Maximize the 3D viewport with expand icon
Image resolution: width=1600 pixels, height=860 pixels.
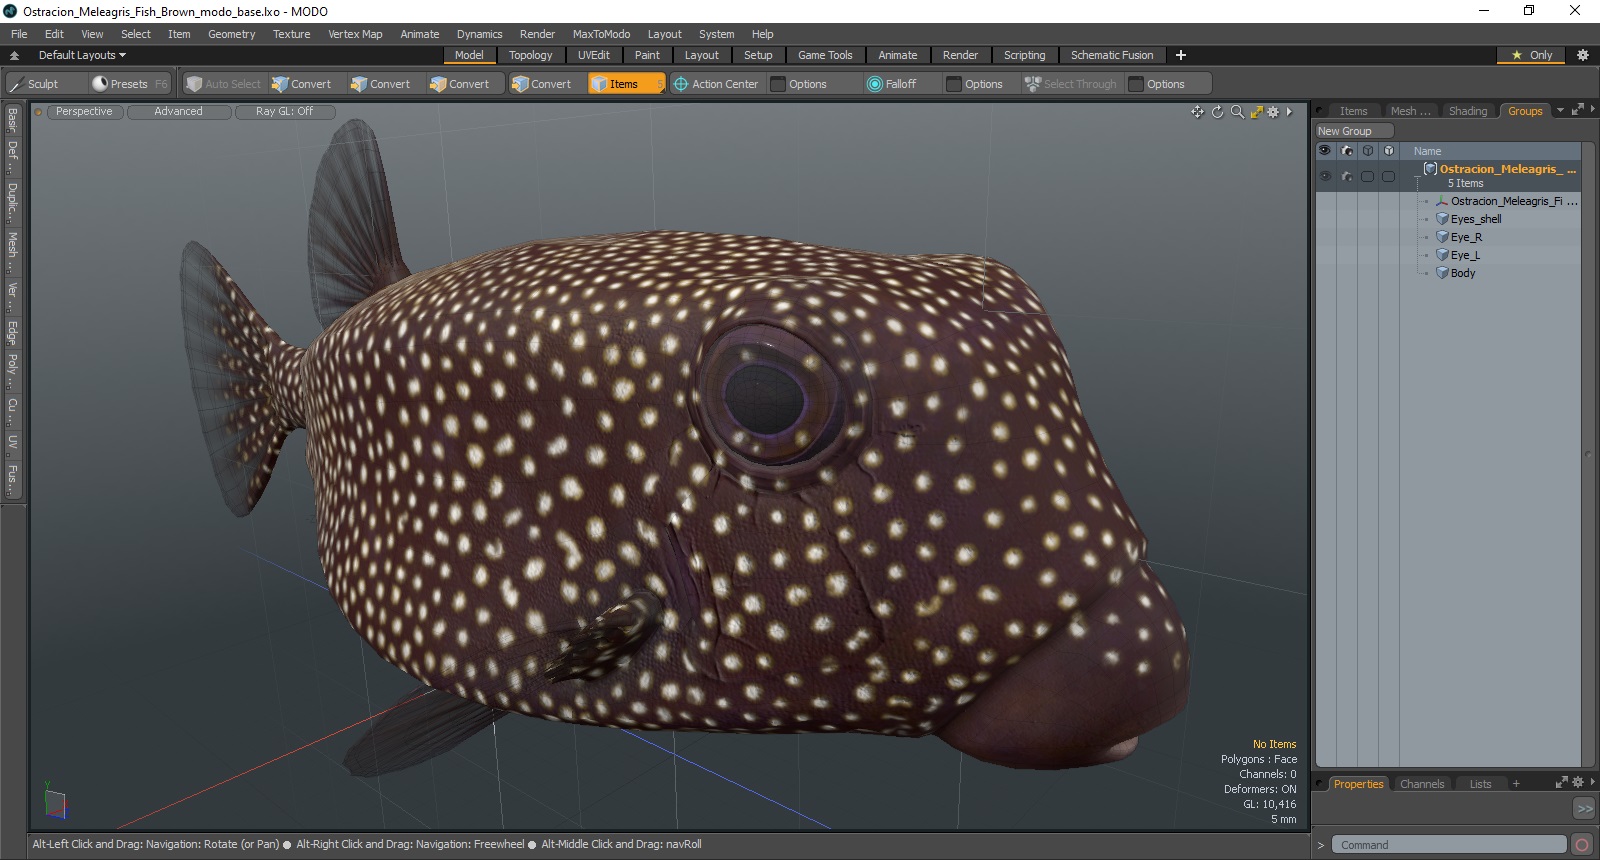1257,112
